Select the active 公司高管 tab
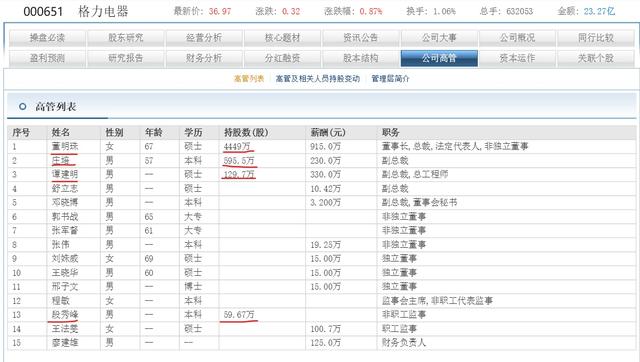 439,58
